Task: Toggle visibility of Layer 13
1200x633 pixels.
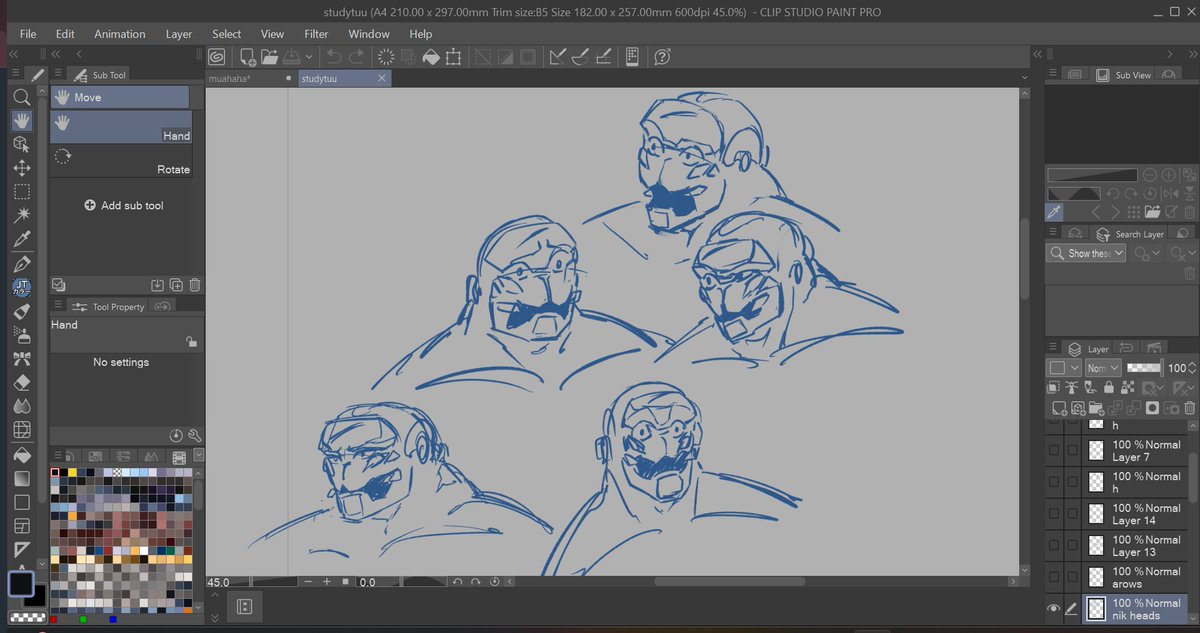Action: point(1053,546)
